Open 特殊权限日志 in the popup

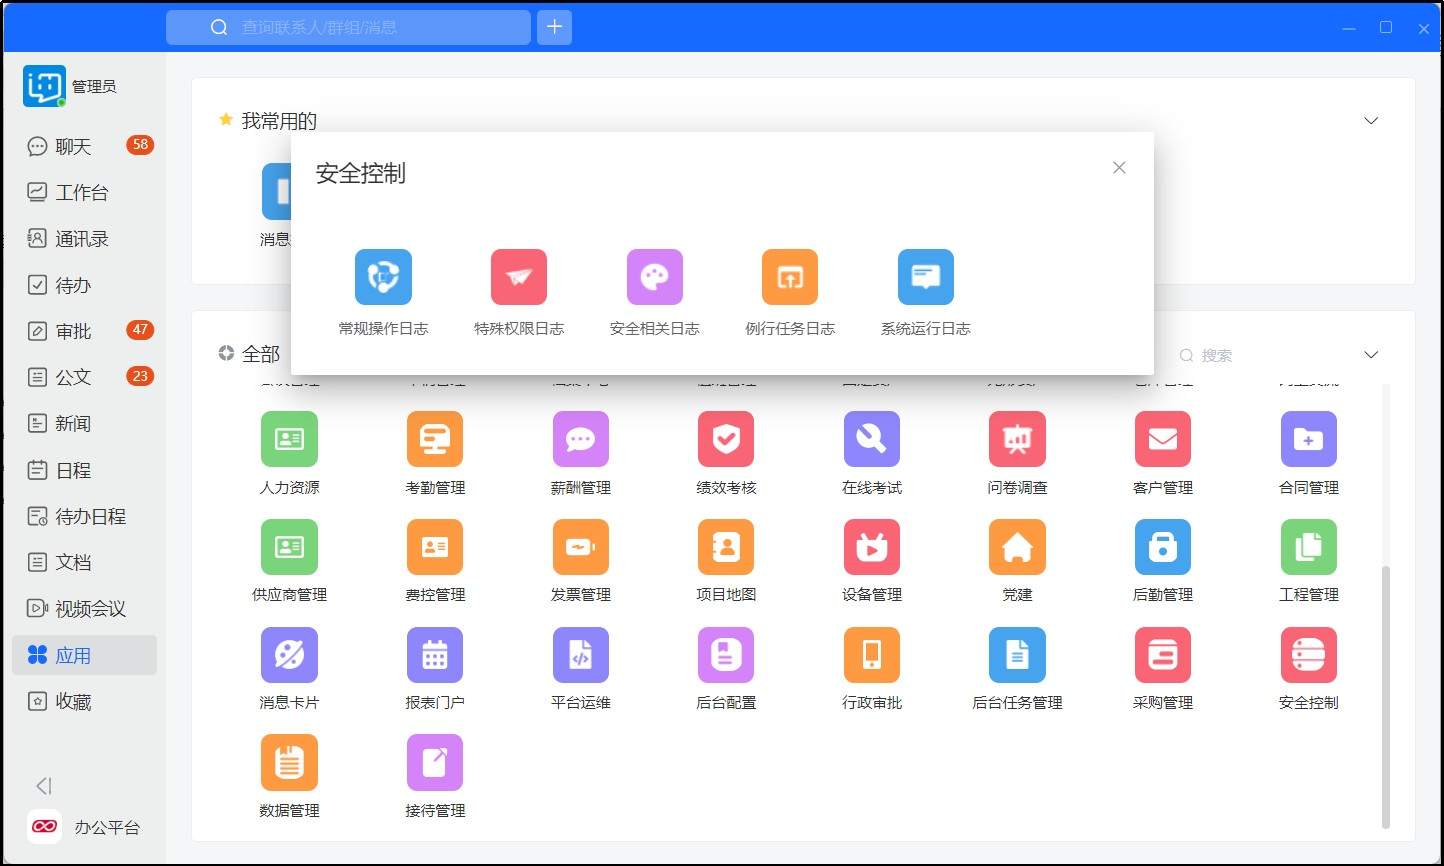(x=519, y=278)
